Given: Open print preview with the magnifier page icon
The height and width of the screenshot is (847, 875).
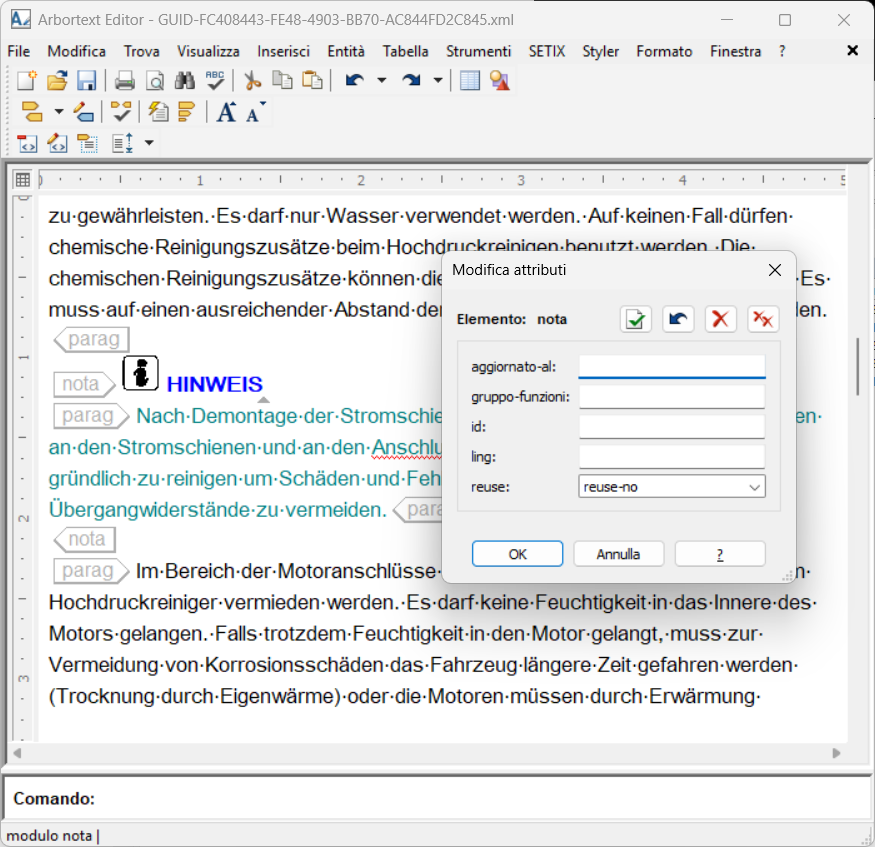Looking at the screenshot, I should click(x=155, y=81).
